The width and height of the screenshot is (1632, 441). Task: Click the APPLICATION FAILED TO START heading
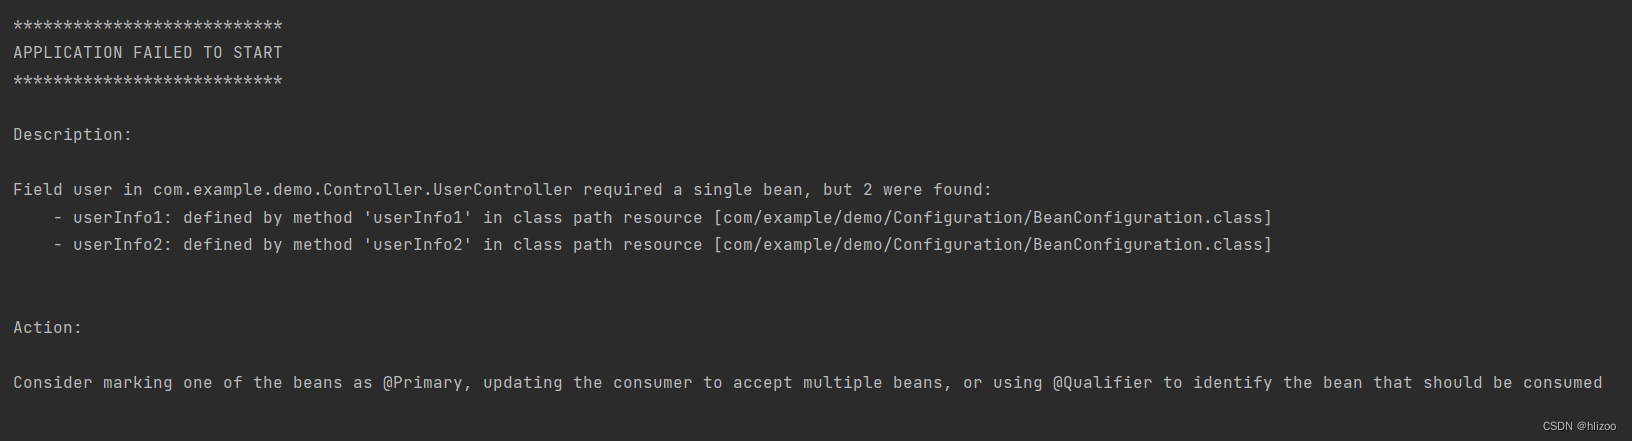click(148, 53)
